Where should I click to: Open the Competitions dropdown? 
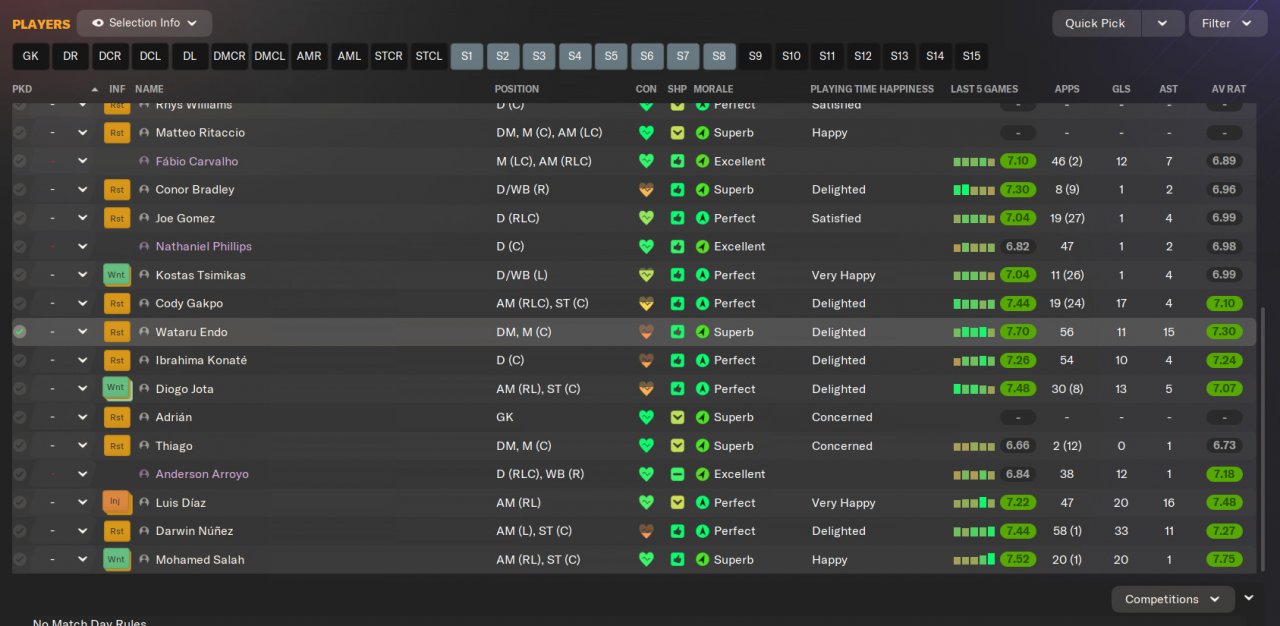click(1173, 599)
